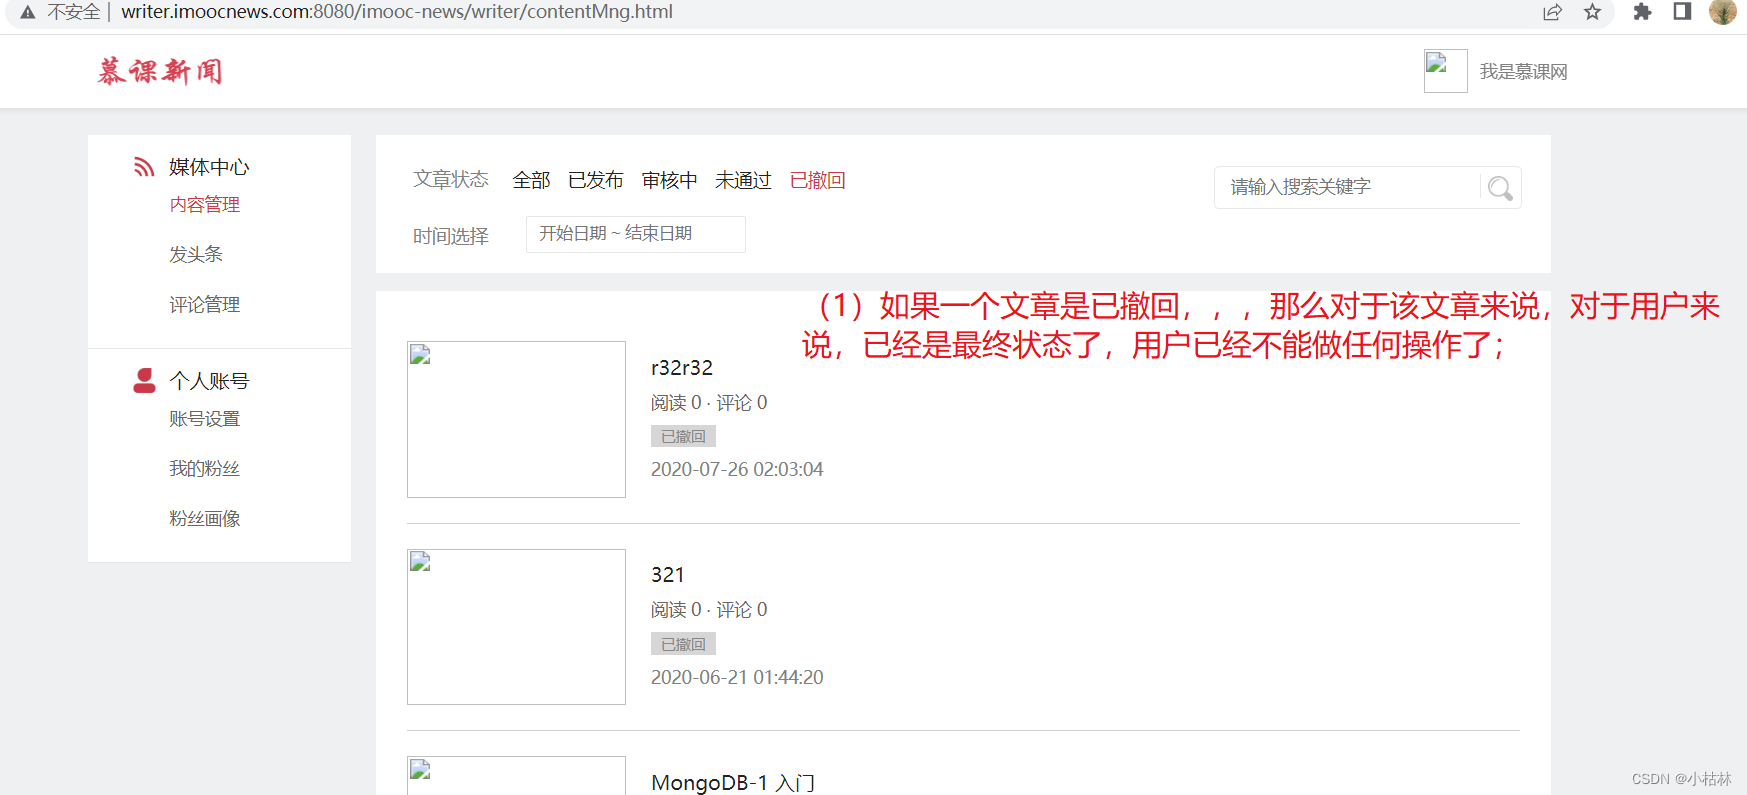Click the 时间选择 label

click(x=451, y=236)
